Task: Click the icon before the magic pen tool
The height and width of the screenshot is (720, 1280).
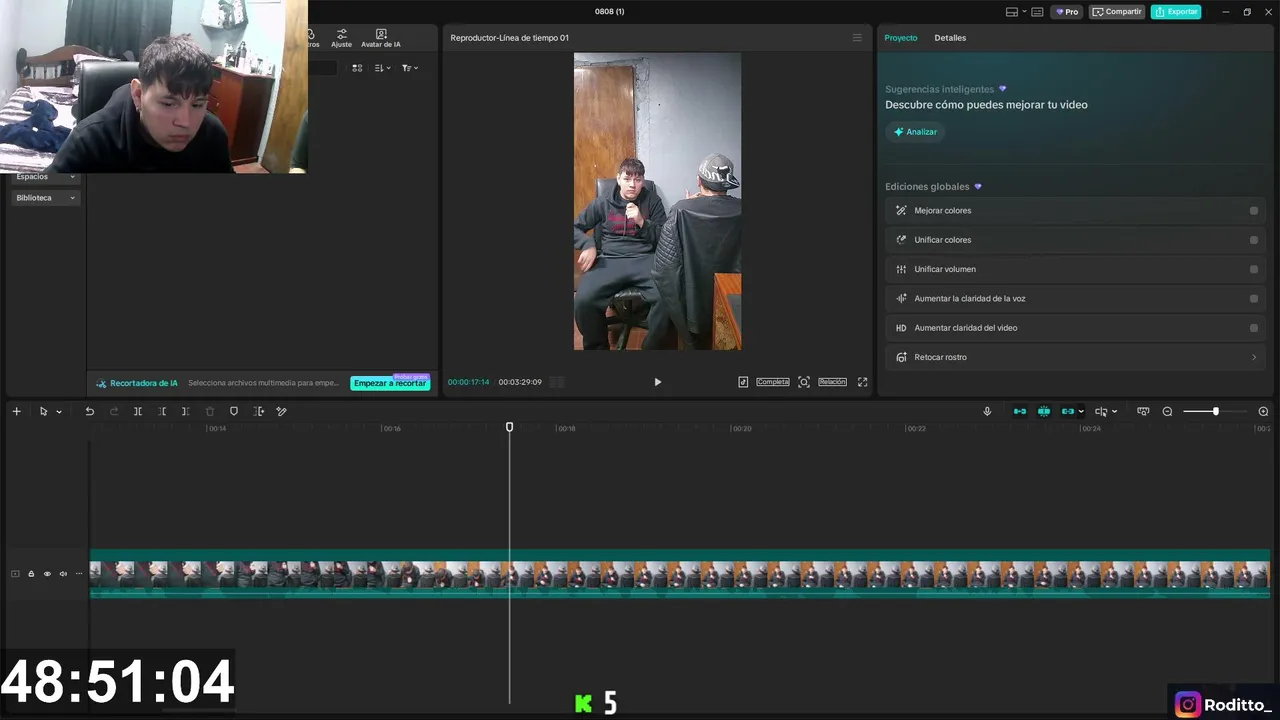Action: tap(259, 411)
